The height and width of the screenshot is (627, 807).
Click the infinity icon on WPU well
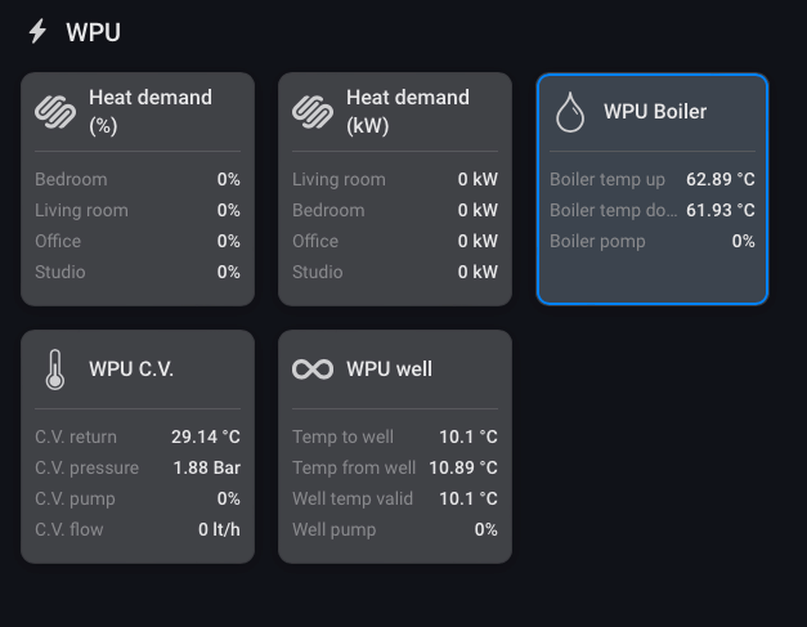[312, 369]
